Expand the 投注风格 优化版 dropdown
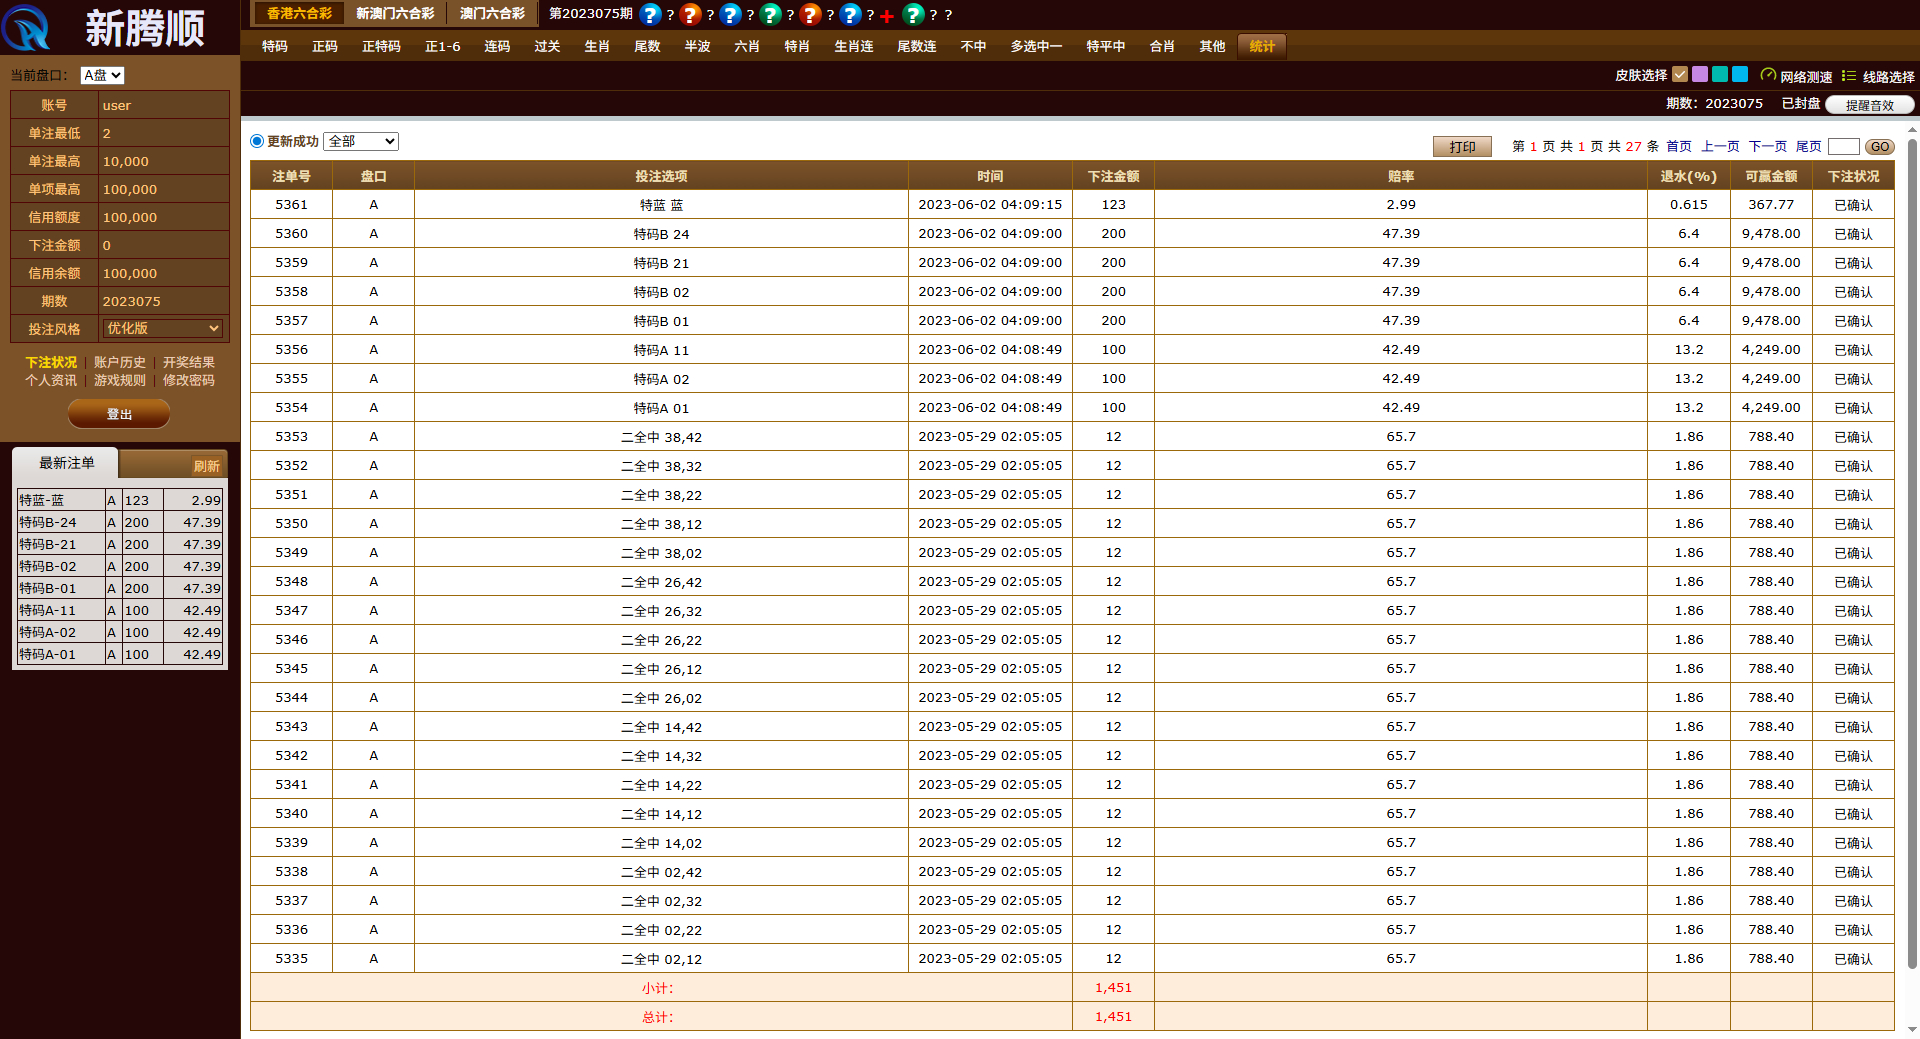 [x=163, y=328]
